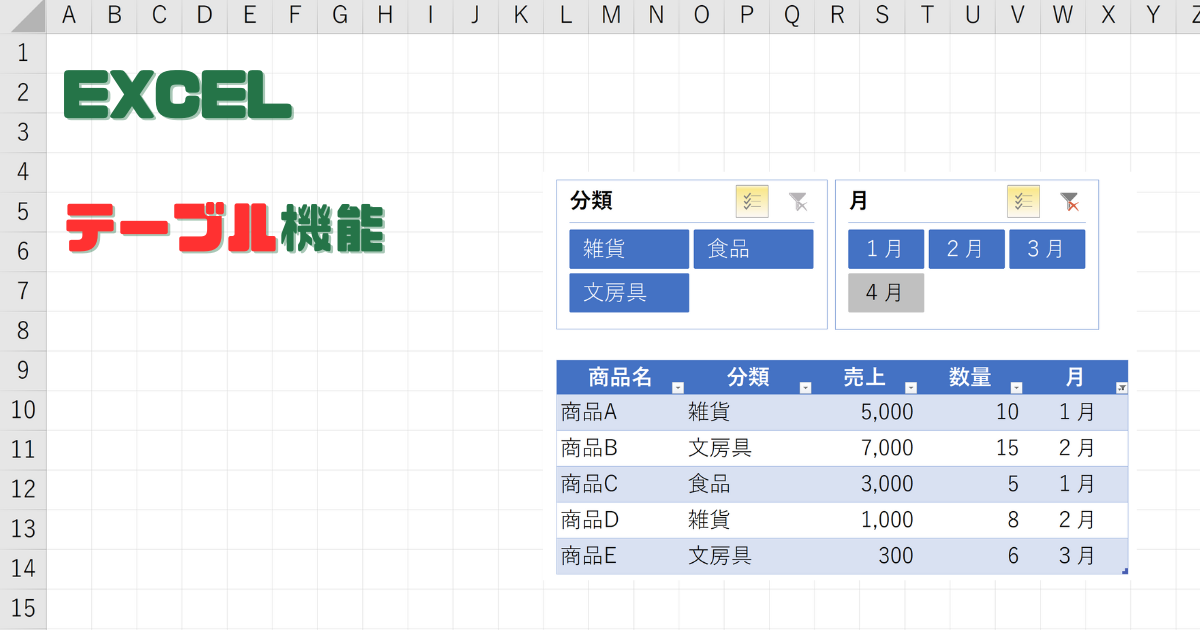Select the 数量 table header cell
This screenshot has width=1200, height=630.
972,377
